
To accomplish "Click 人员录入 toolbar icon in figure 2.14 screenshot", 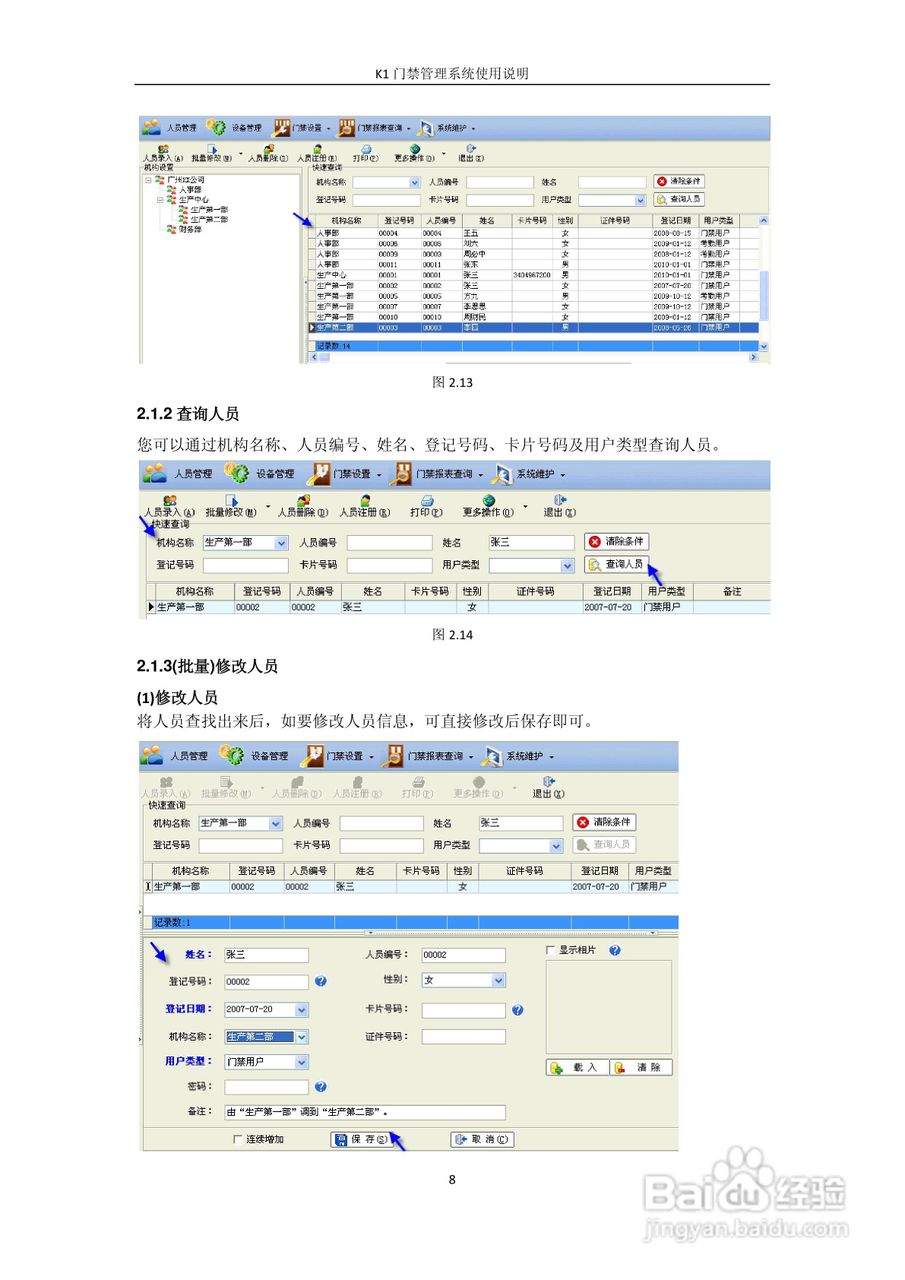I will pos(170,500).
